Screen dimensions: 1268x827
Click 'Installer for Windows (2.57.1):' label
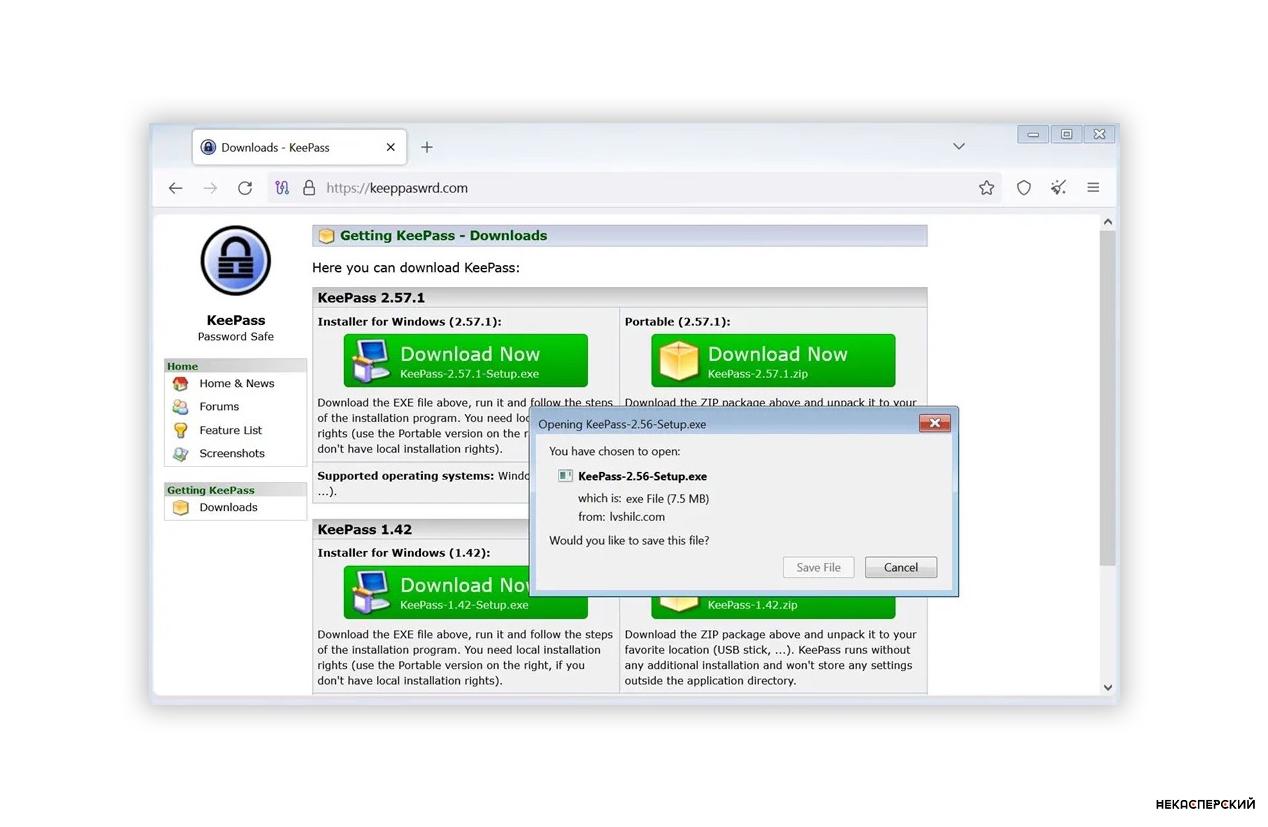(x=409, y=322)
